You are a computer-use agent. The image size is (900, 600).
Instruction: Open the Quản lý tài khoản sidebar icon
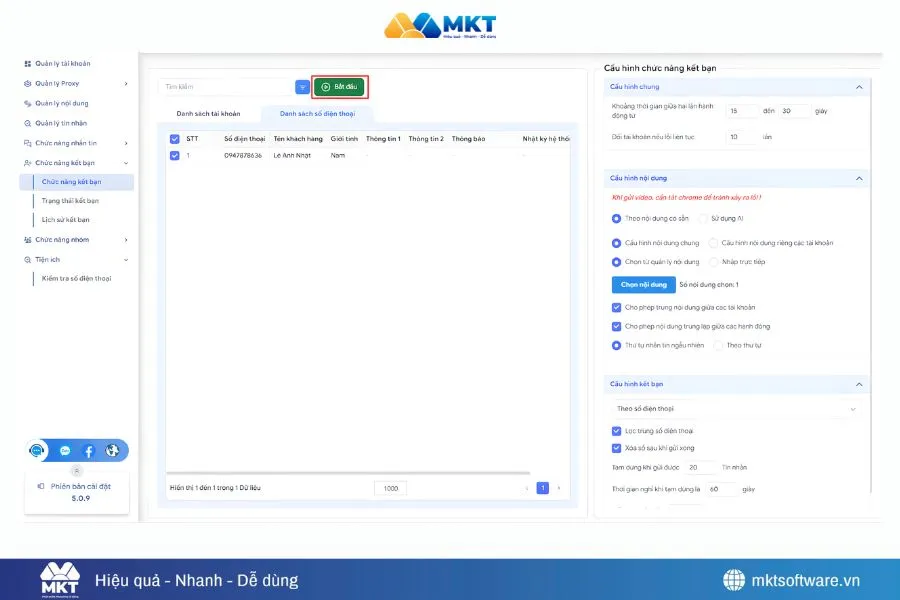[x=27, y=63]
